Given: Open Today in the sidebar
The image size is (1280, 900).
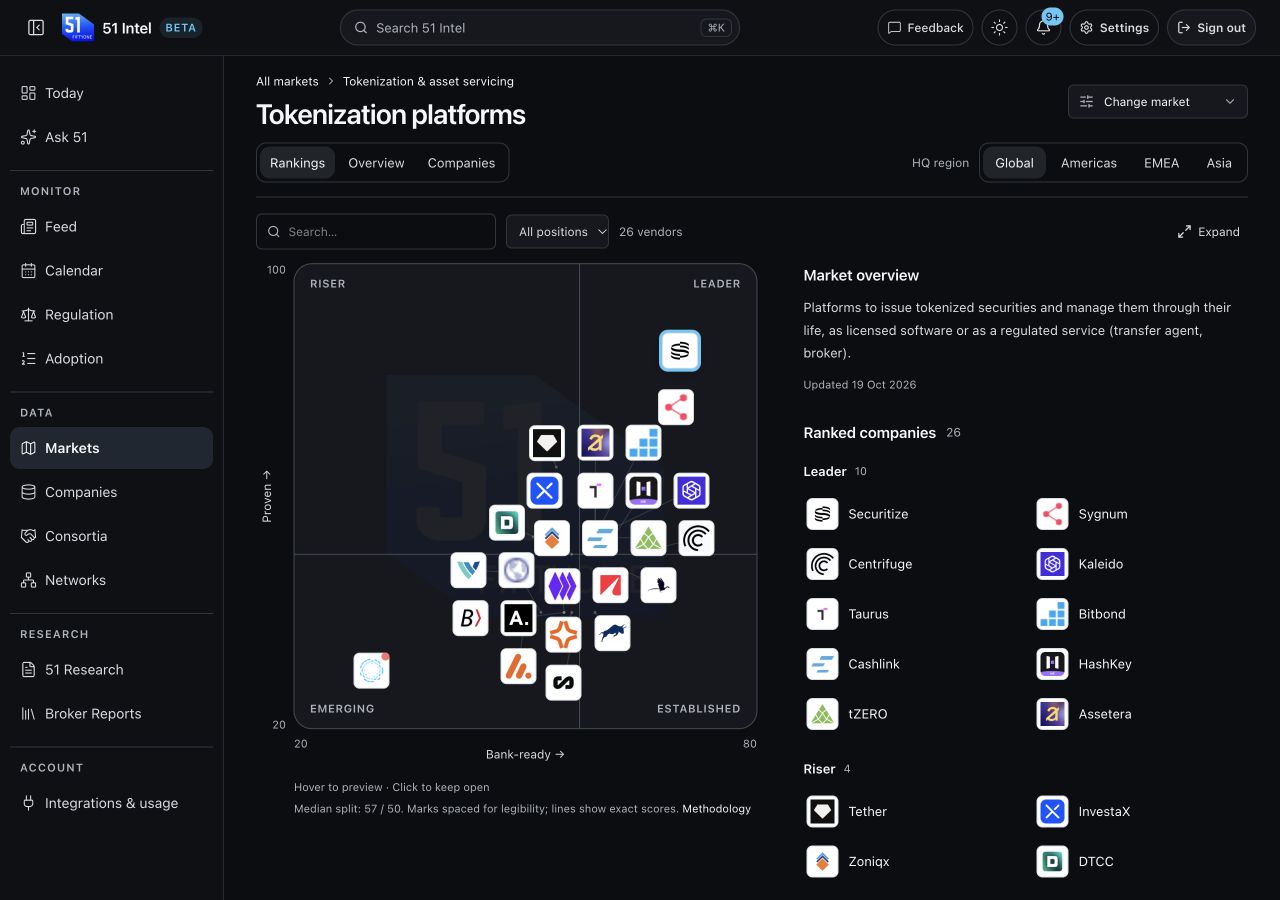Looking at the screenshot, I should tap(112, 93).
